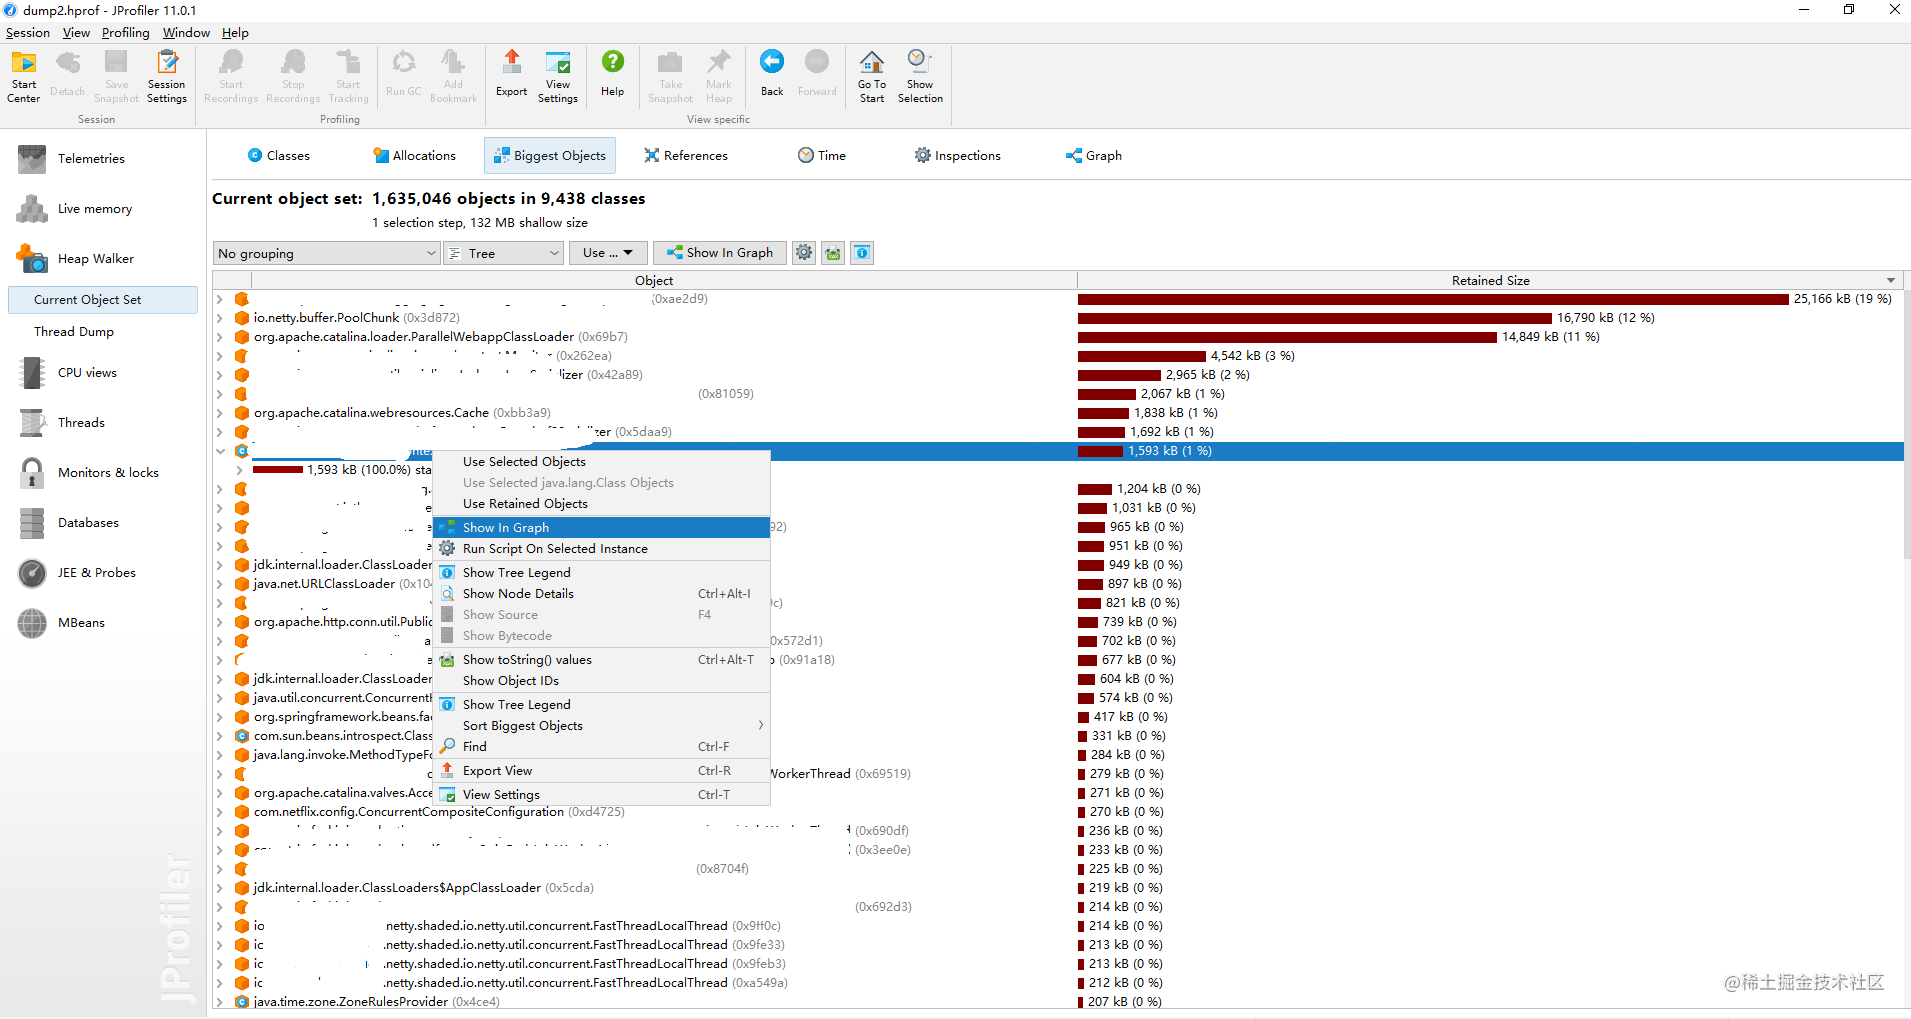Select Current Object Set in sidebar
The height and width of the screenshot is (1019, 1911).
point(103,300)
